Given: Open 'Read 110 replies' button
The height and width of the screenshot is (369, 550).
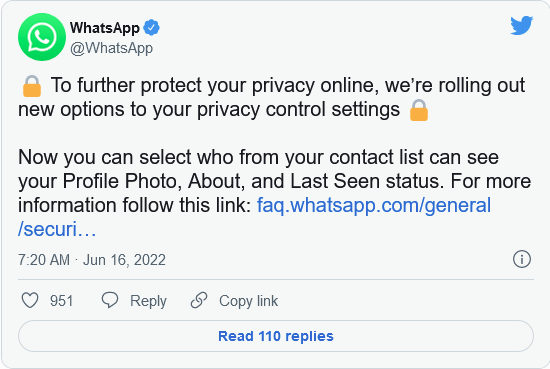Looking at the screenshot, I should [x=276, y=336].
